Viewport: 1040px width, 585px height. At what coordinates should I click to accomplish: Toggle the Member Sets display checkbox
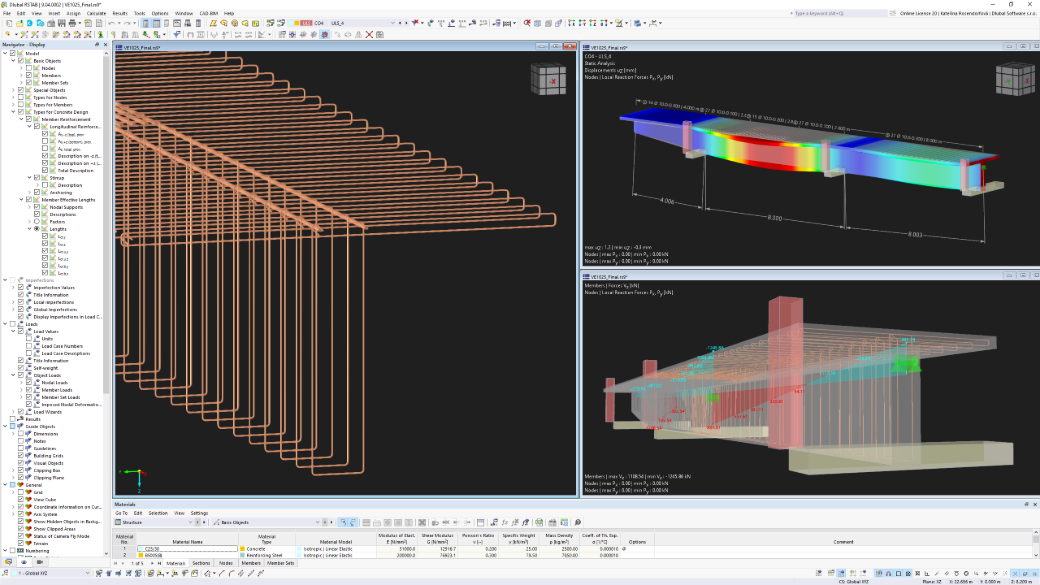tap(29, 83)
